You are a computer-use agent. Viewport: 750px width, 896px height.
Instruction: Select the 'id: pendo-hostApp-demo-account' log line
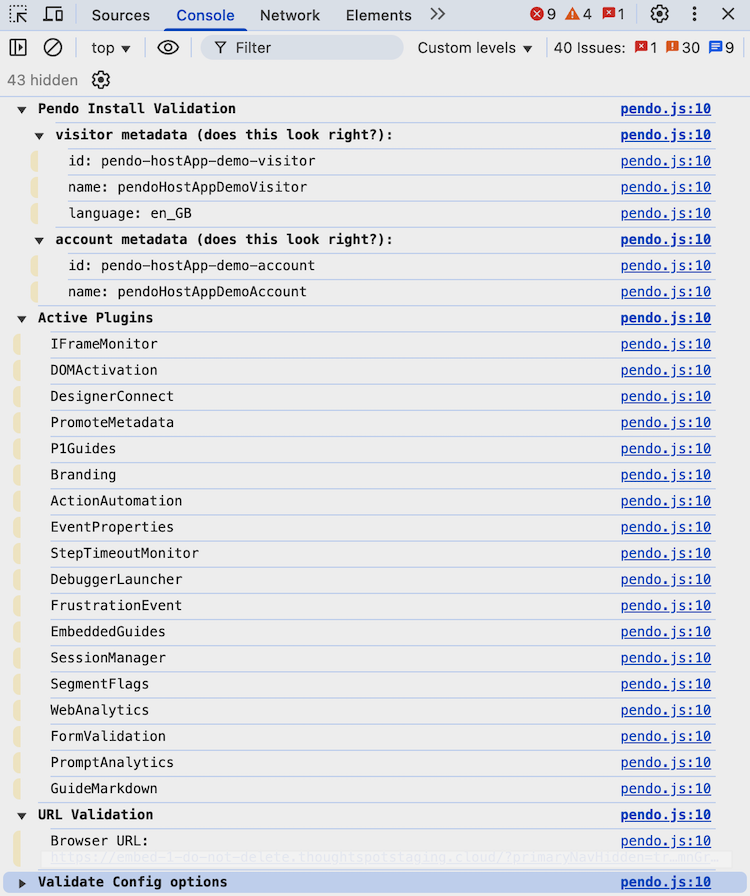[x=192, y=266]
